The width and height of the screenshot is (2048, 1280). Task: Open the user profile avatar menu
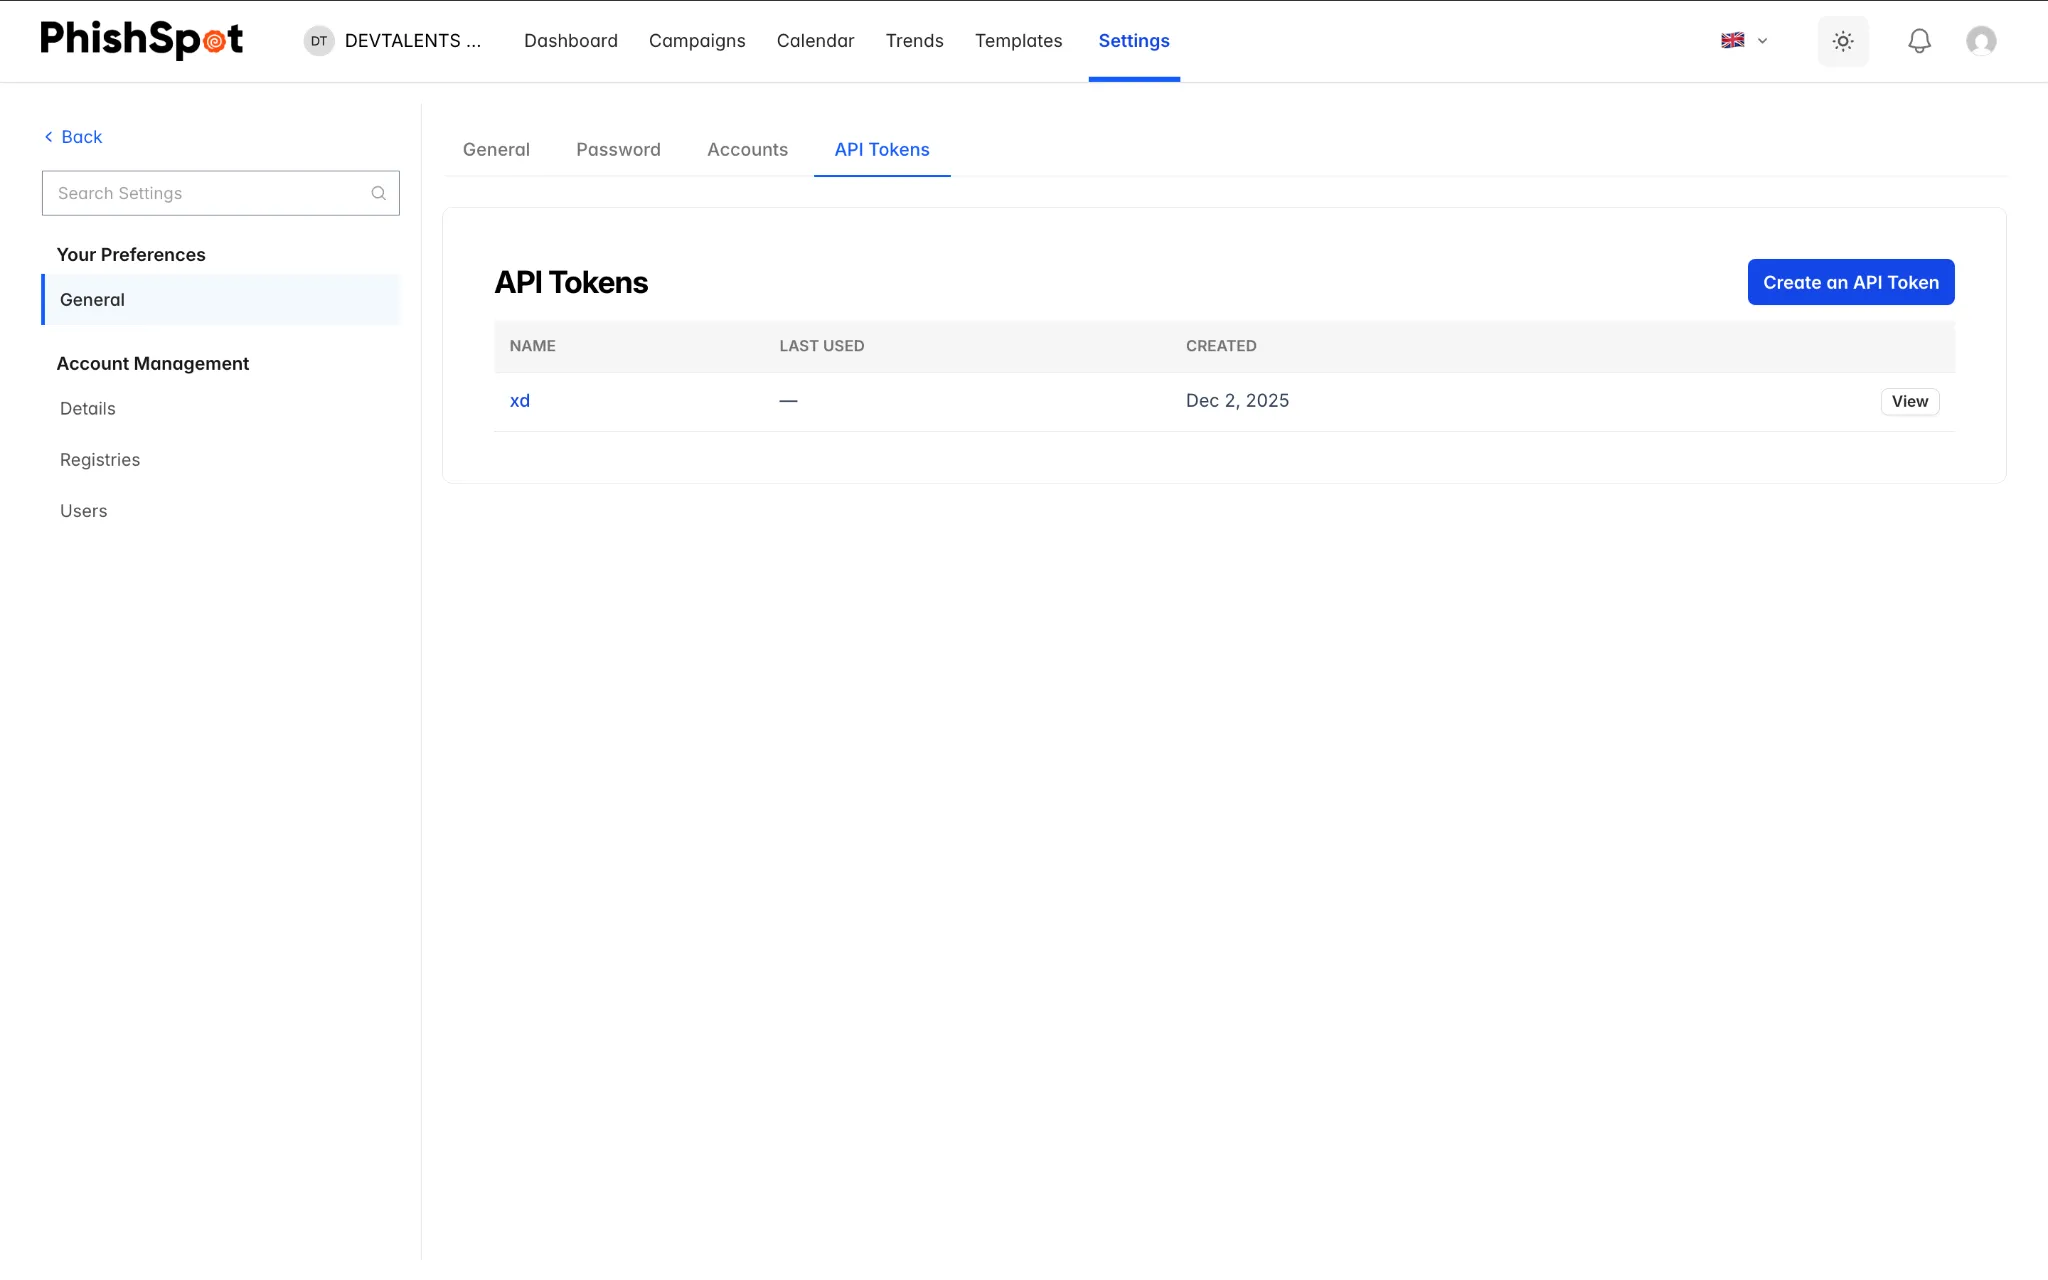(1981, 41)
